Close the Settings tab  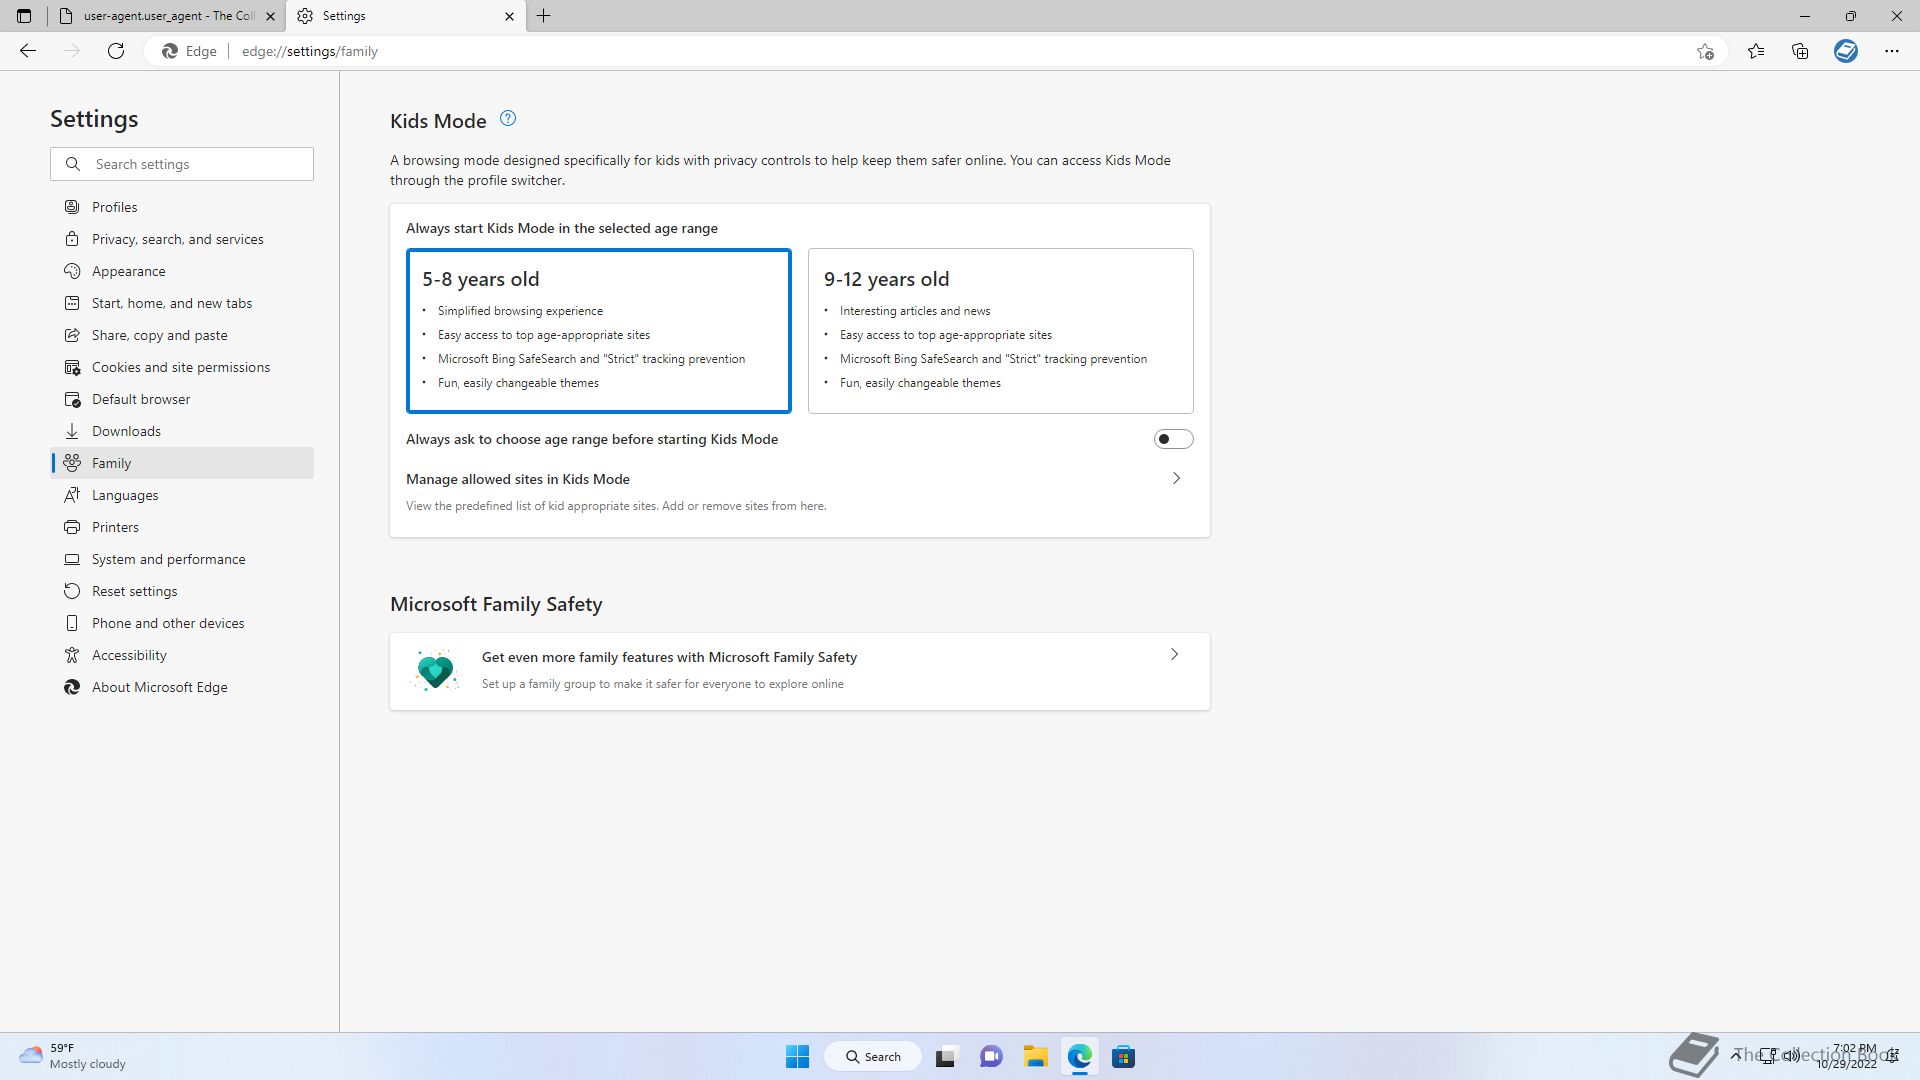pos(509,16)
